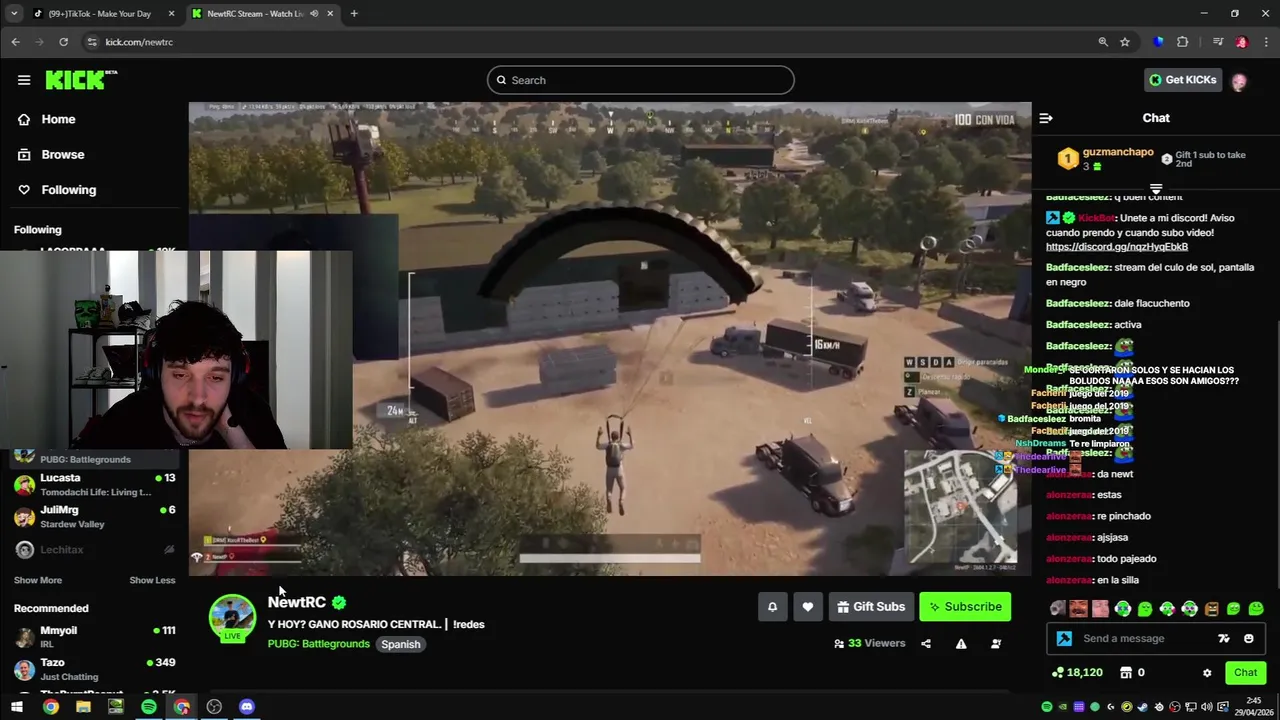Click the user-with-shield icon beside the report icon
This screenshot has width=1280, height=720.
996,644
